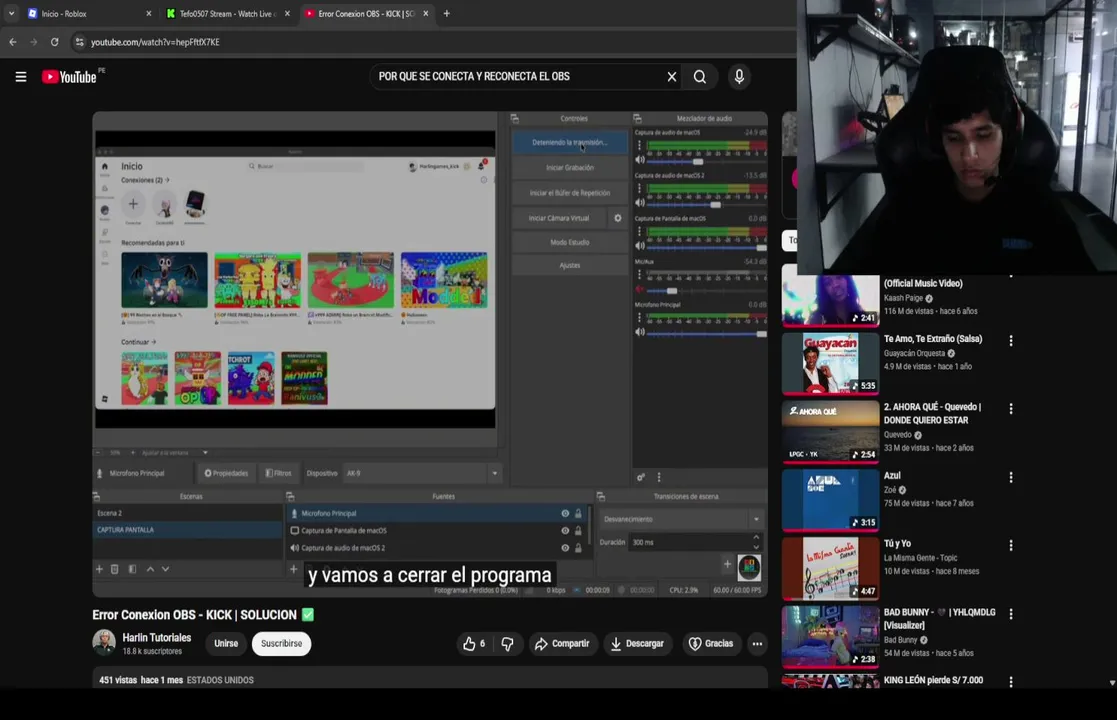The image size is (1117, 720).
Task: Switch to the Tefo0507 Stream Kick tab
Action: 228,14
